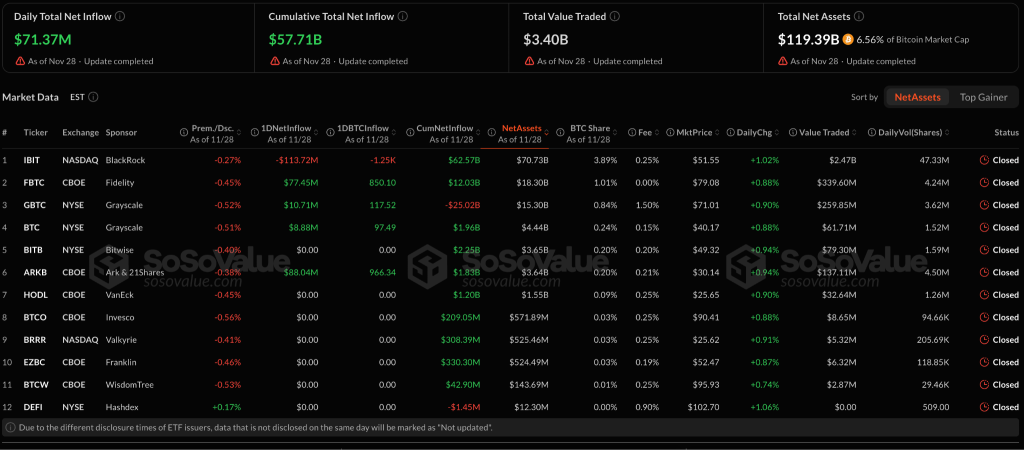
Task: Switch to the Top Gainer tab
Action: point(983,97)
